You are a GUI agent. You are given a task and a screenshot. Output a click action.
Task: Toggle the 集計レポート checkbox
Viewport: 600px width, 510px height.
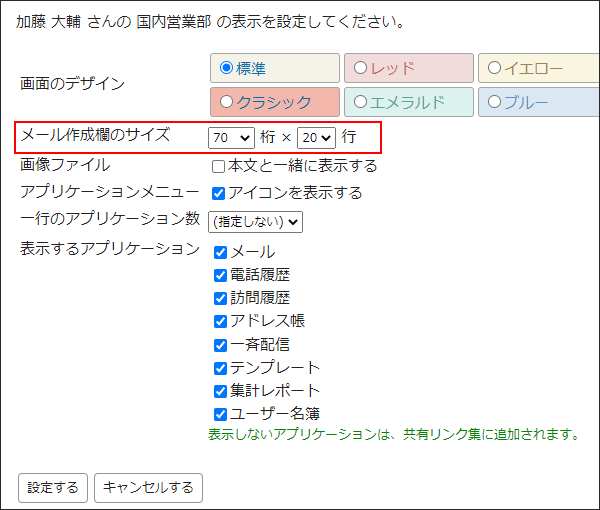click(x=220, y=391)
